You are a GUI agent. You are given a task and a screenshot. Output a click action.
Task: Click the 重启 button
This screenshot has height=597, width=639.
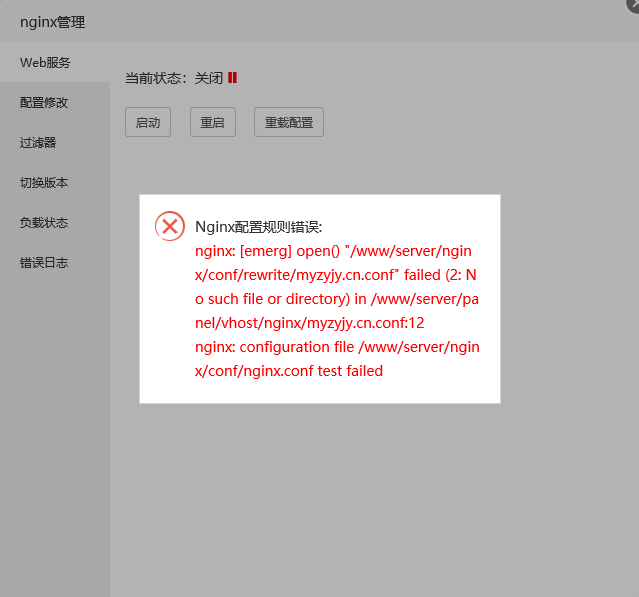point(213,122)
